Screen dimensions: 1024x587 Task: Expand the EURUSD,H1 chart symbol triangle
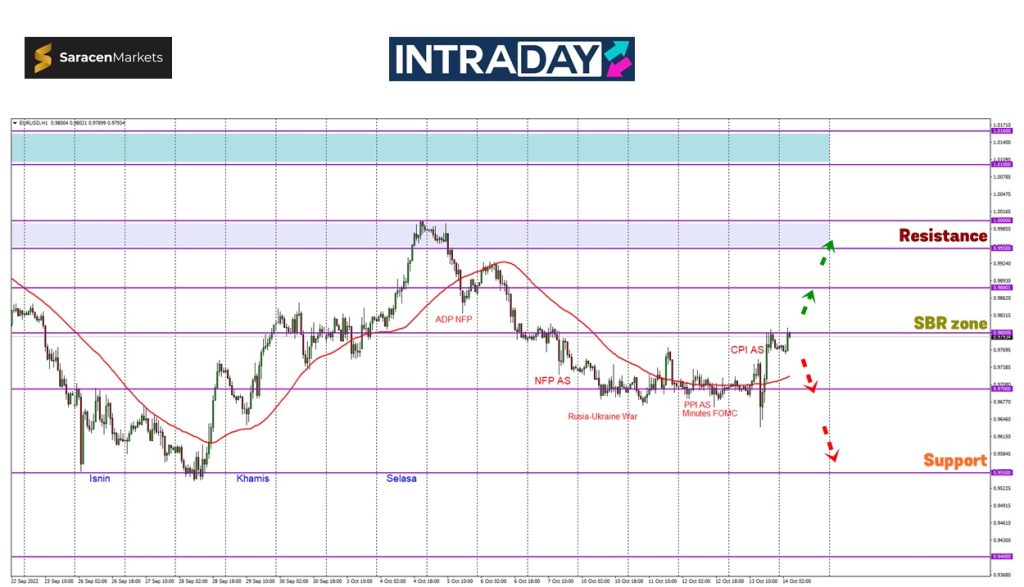(x=15, y=123)
